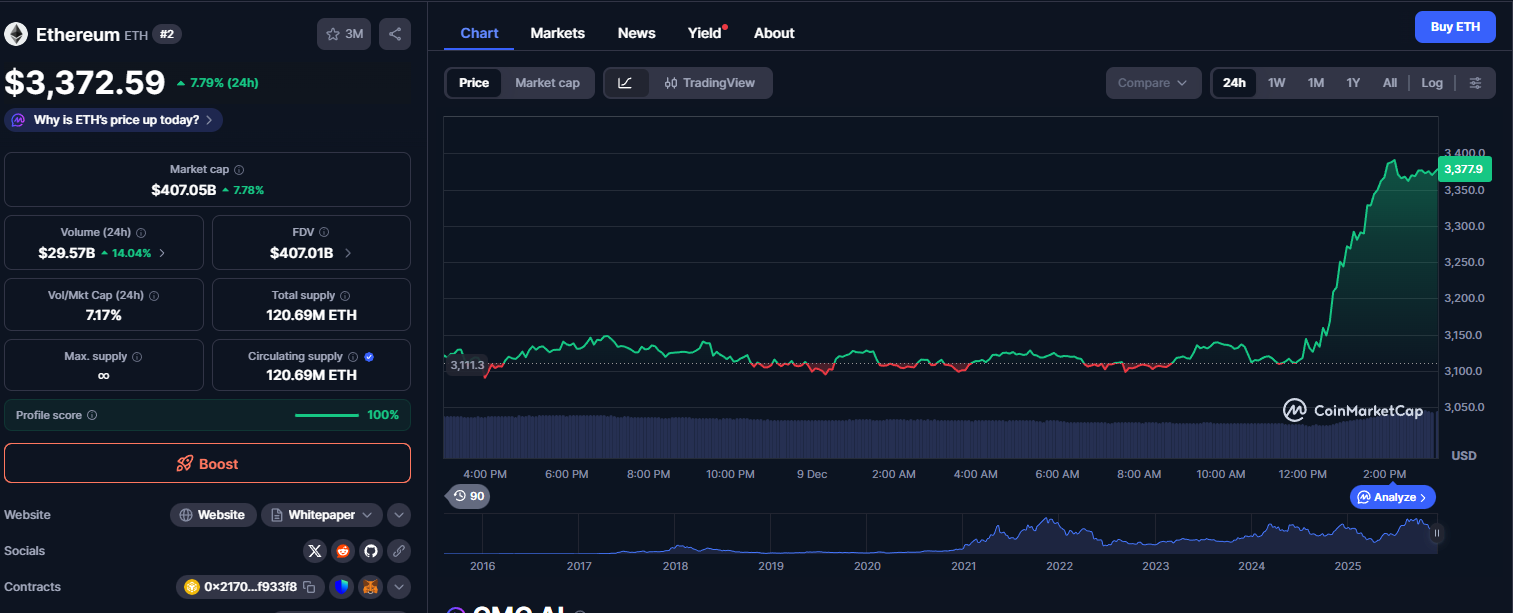The width and height of the screenshot is (1513, 613).
Task: Copy the Ethereum contract address
Action: [308, 587]
